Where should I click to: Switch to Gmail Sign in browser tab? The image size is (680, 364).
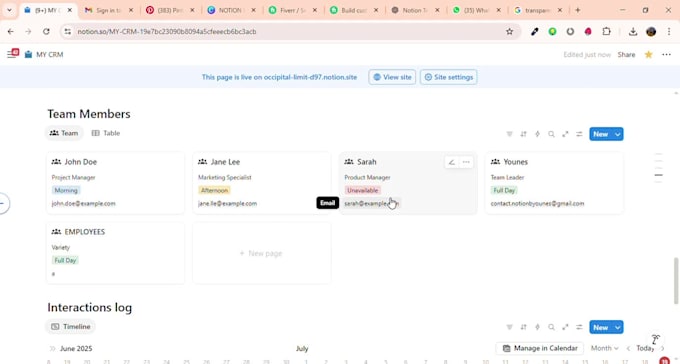pyautogui.click(x=109, y=10)
